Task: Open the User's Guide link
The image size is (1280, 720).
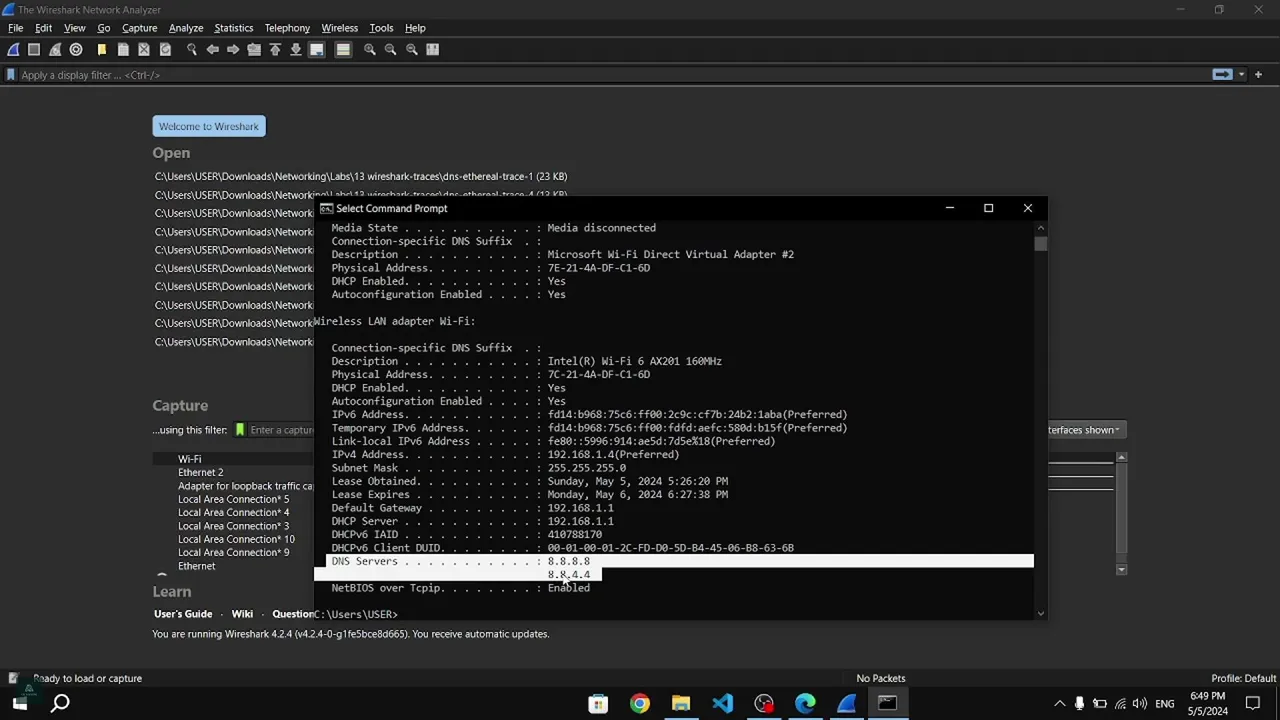Action: [183, 614]
